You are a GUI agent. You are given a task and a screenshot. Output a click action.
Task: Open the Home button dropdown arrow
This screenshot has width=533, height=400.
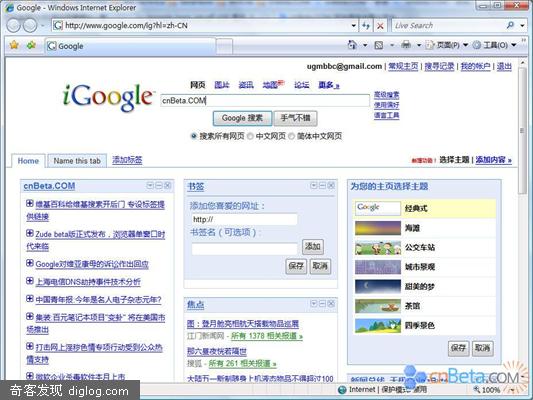click(365, 45)
